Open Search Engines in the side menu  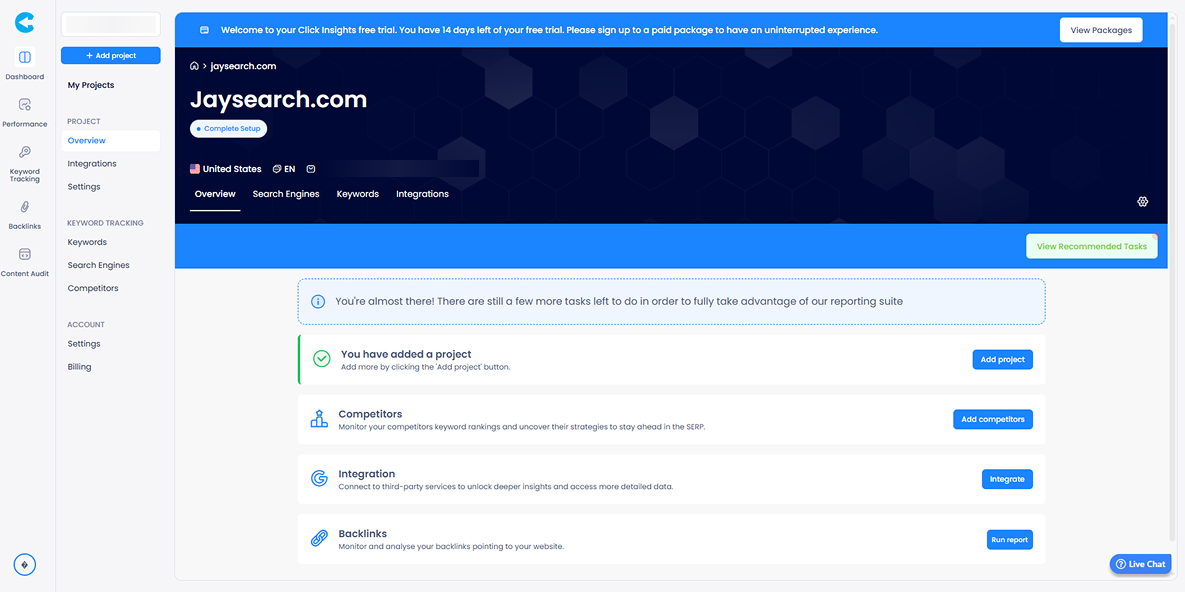(x=98, y=265)
